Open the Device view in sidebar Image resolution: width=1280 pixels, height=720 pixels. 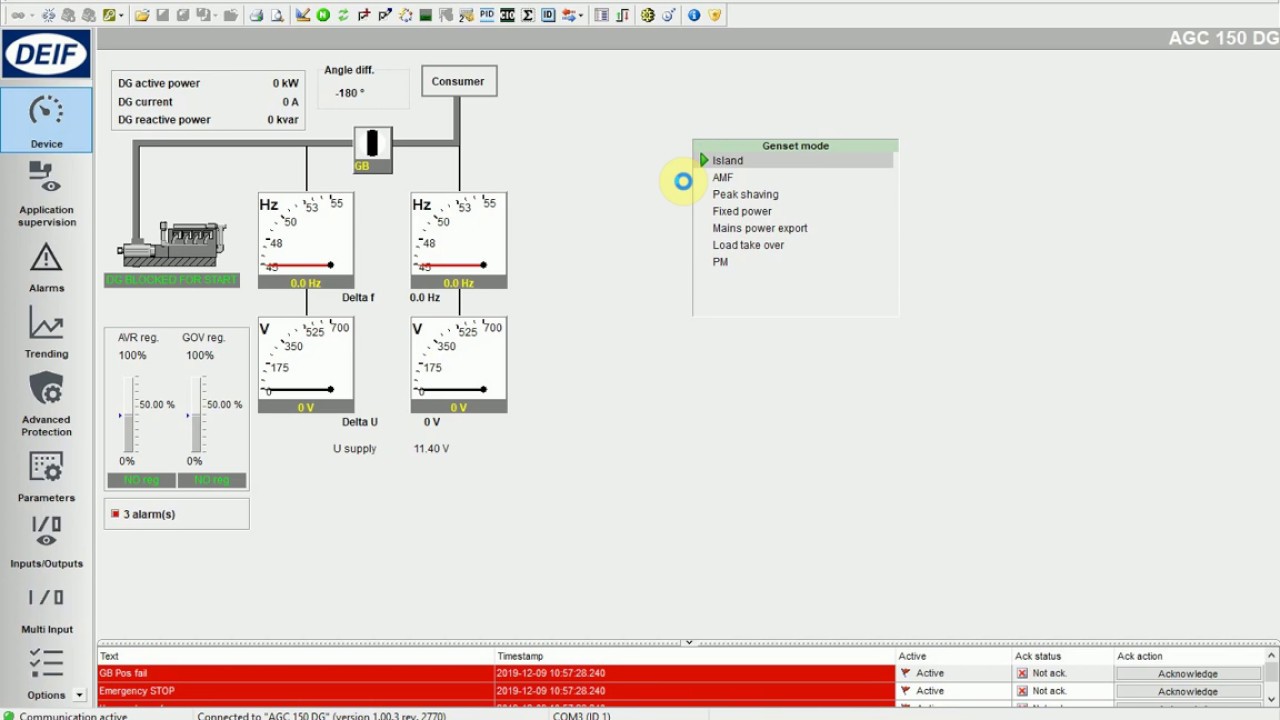click(46, 120)
